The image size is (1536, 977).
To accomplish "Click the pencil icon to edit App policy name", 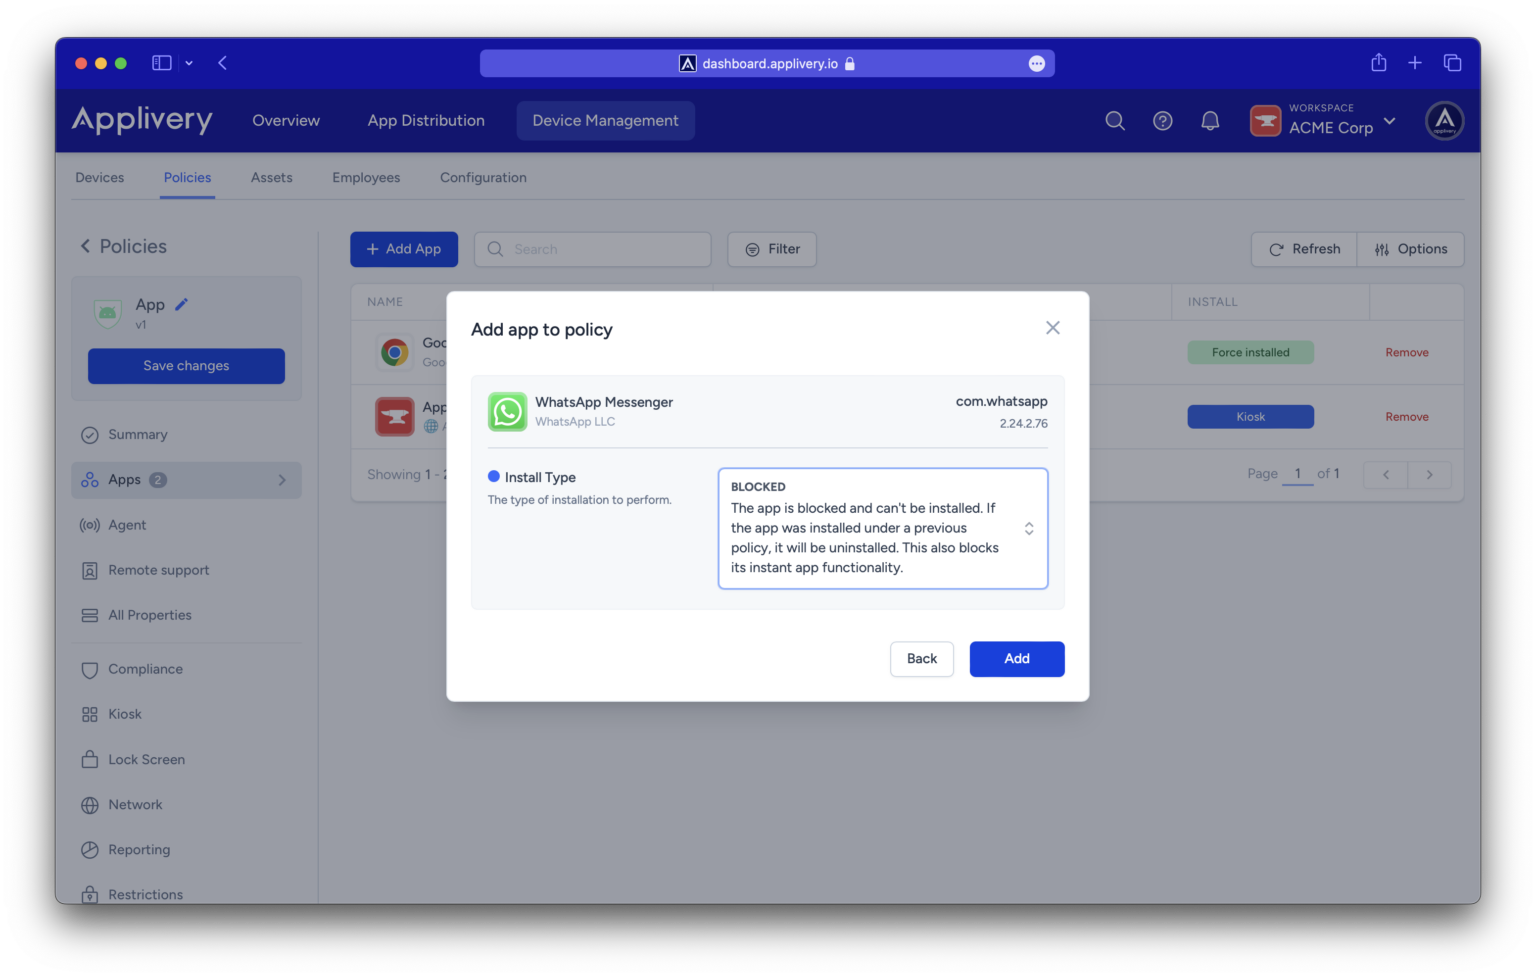I will click(x=181, y=304).
